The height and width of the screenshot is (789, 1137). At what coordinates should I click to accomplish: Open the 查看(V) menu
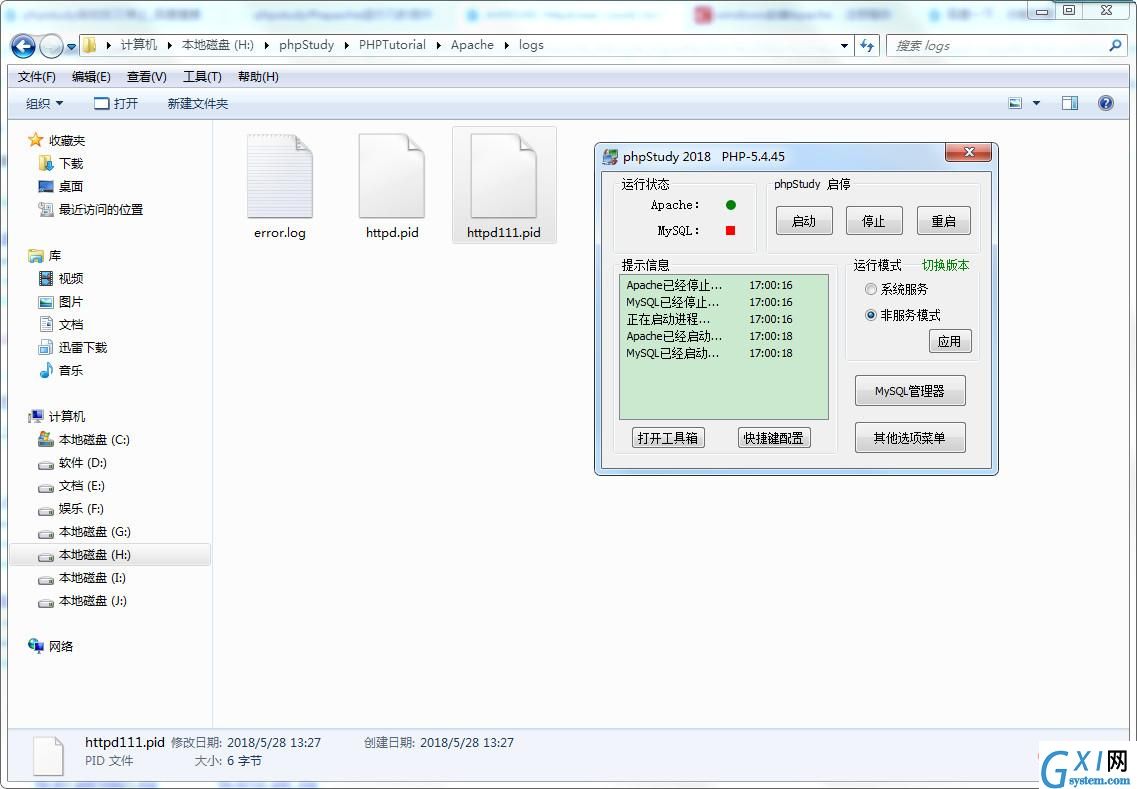pos(146,77)
